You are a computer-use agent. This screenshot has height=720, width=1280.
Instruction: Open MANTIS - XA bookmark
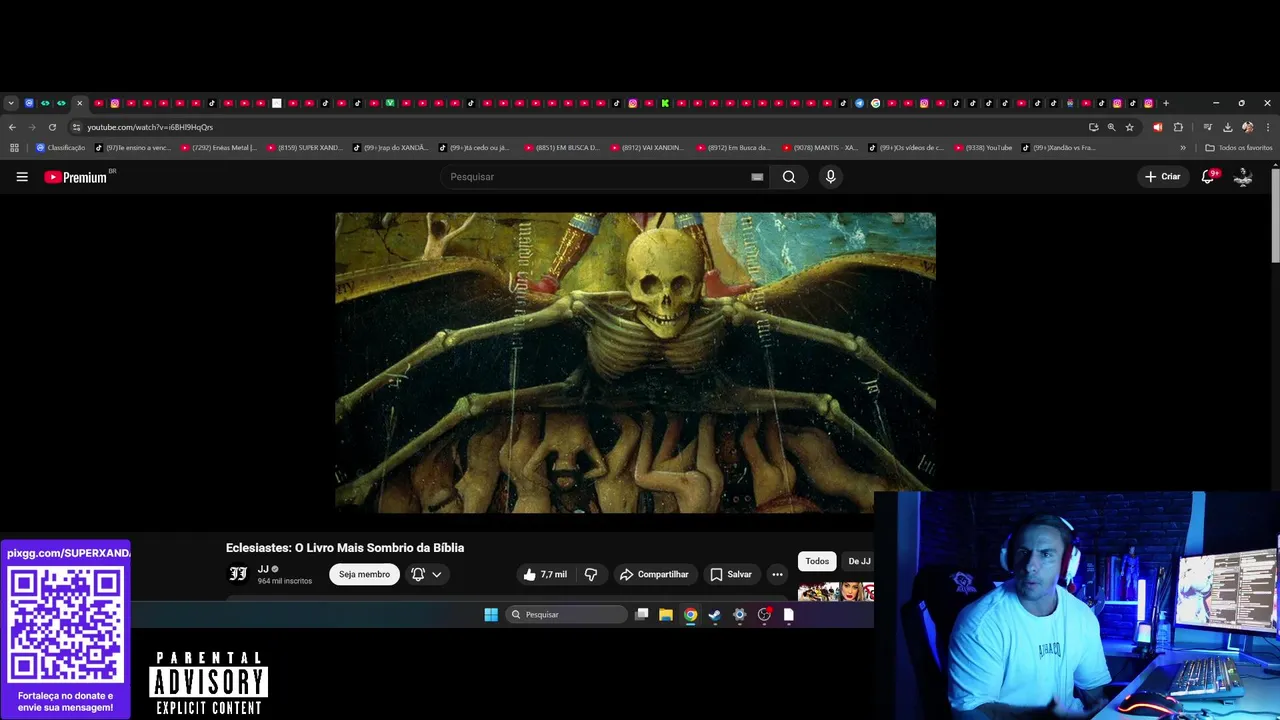point(820,148)
